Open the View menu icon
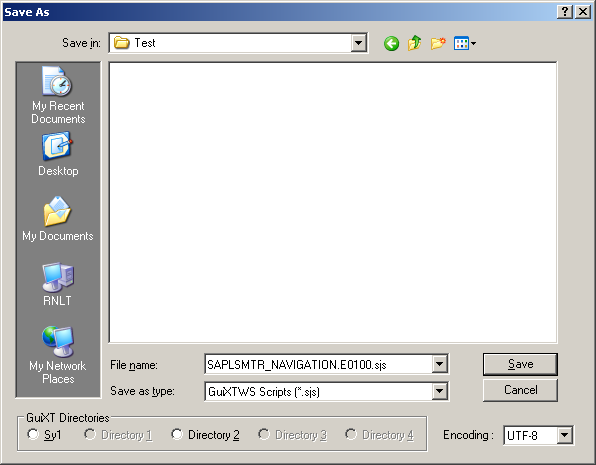Viewport: 596px width, 465px height. tap(464, 43)
